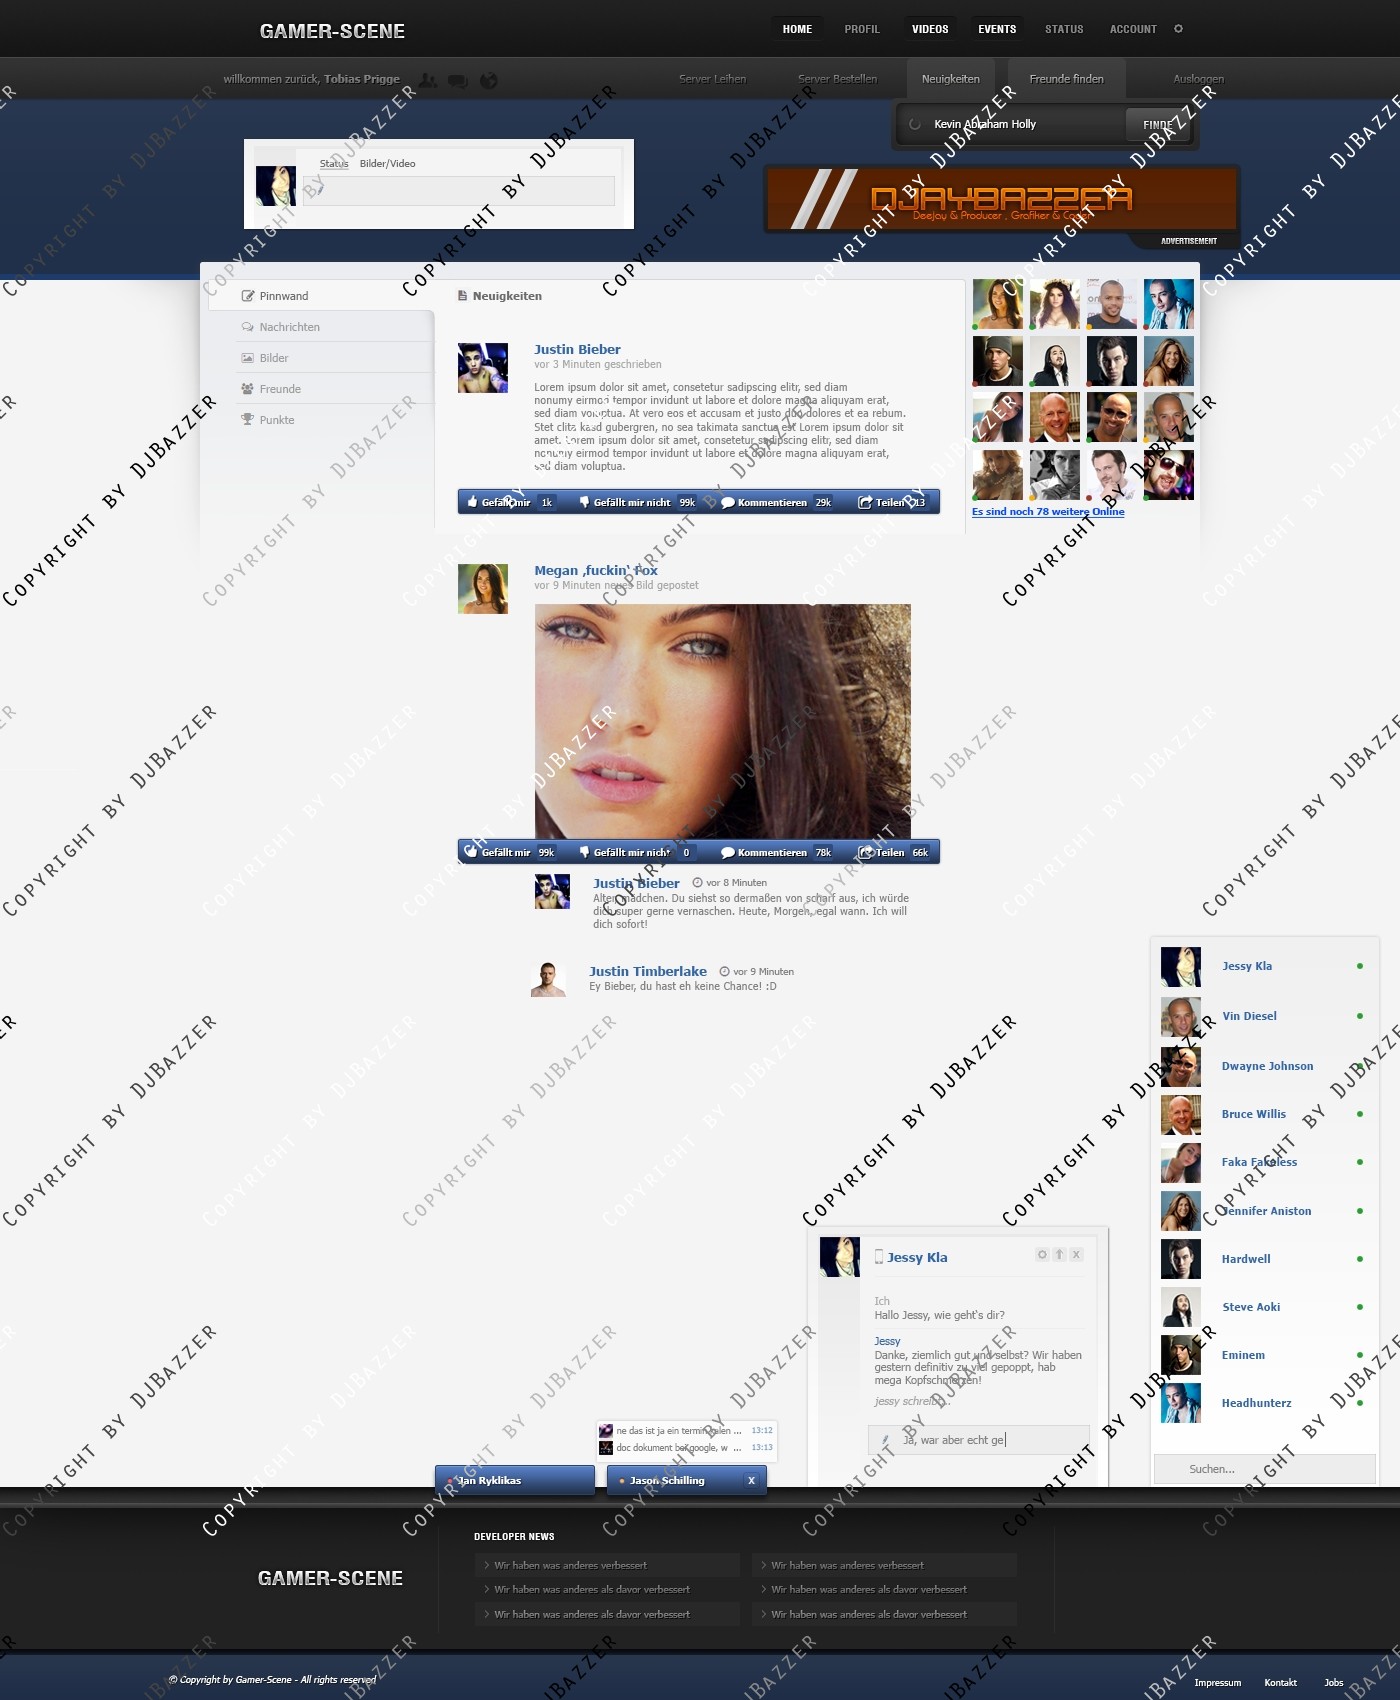Go to Server Leihen
Screen dimensions: 1400x1700
pyautogui.click(x=712, y=79)
